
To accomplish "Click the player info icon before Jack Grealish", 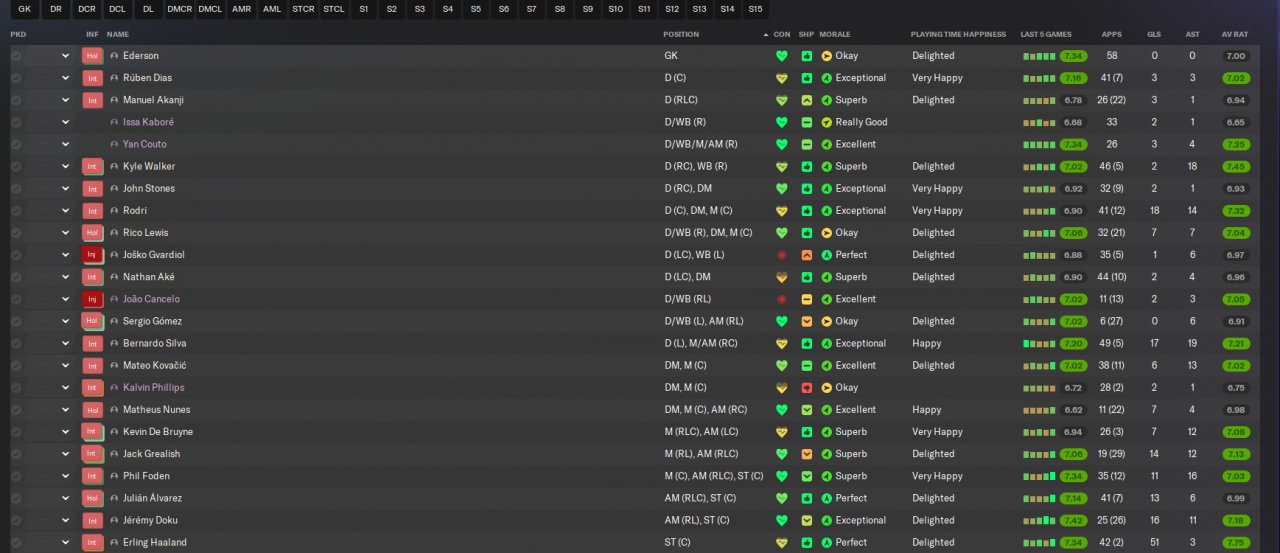I will [x=114, y=454].
